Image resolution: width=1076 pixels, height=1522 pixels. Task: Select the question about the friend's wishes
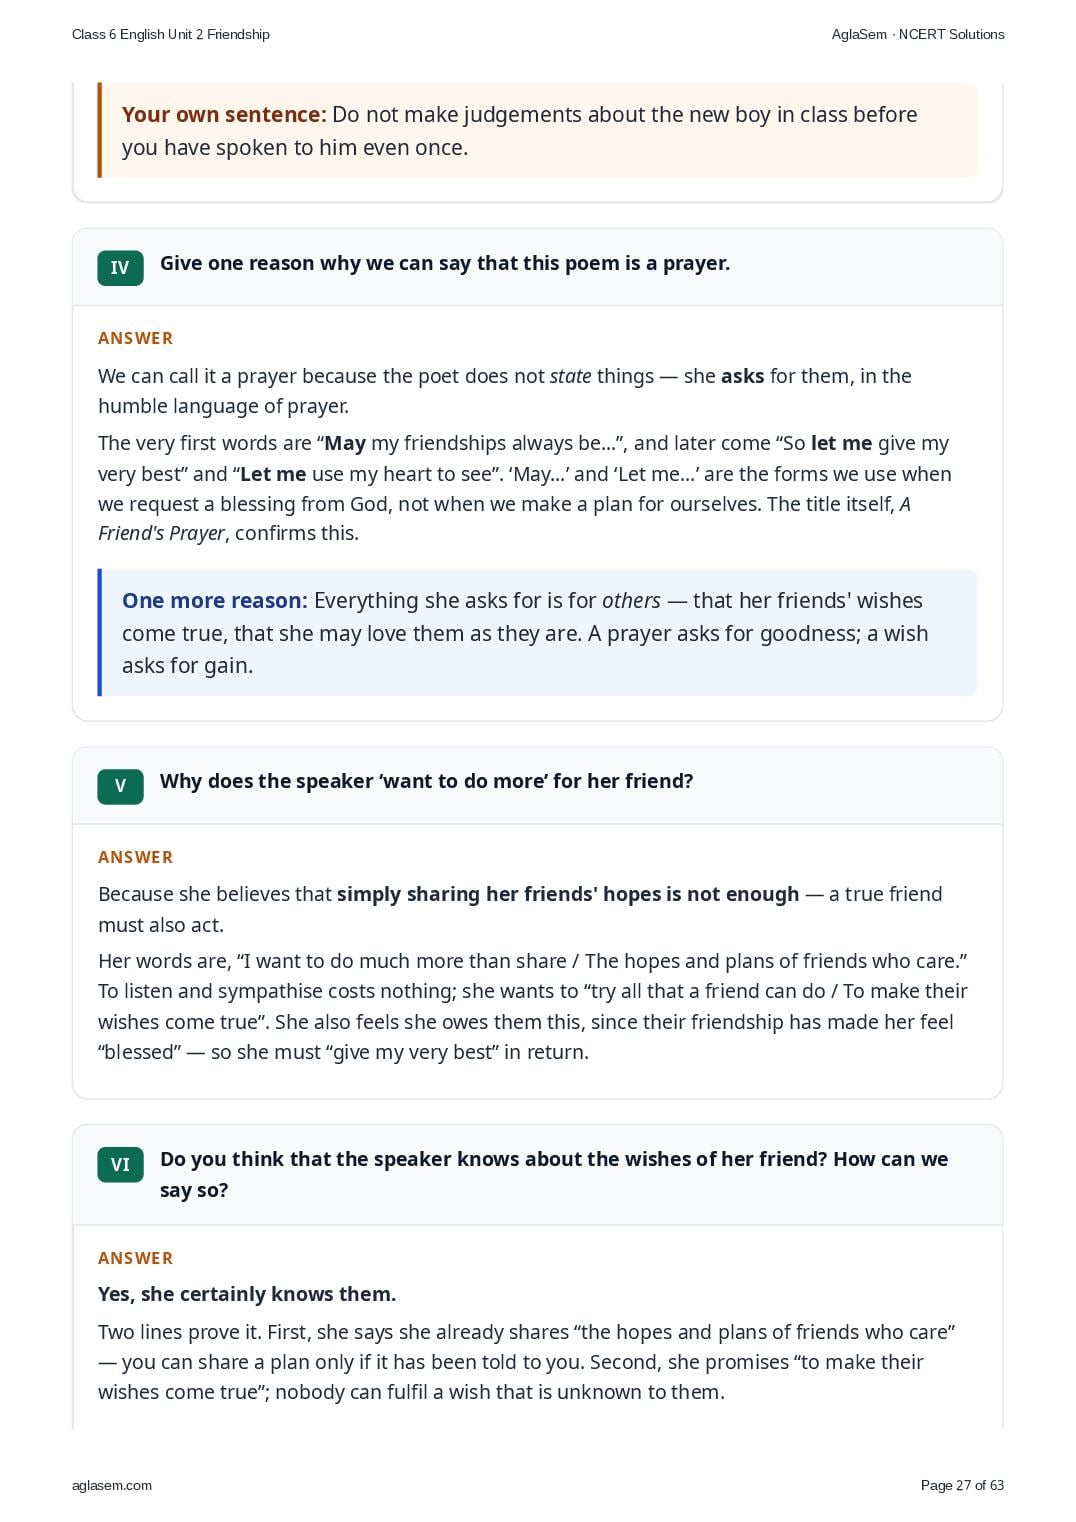554,1174
